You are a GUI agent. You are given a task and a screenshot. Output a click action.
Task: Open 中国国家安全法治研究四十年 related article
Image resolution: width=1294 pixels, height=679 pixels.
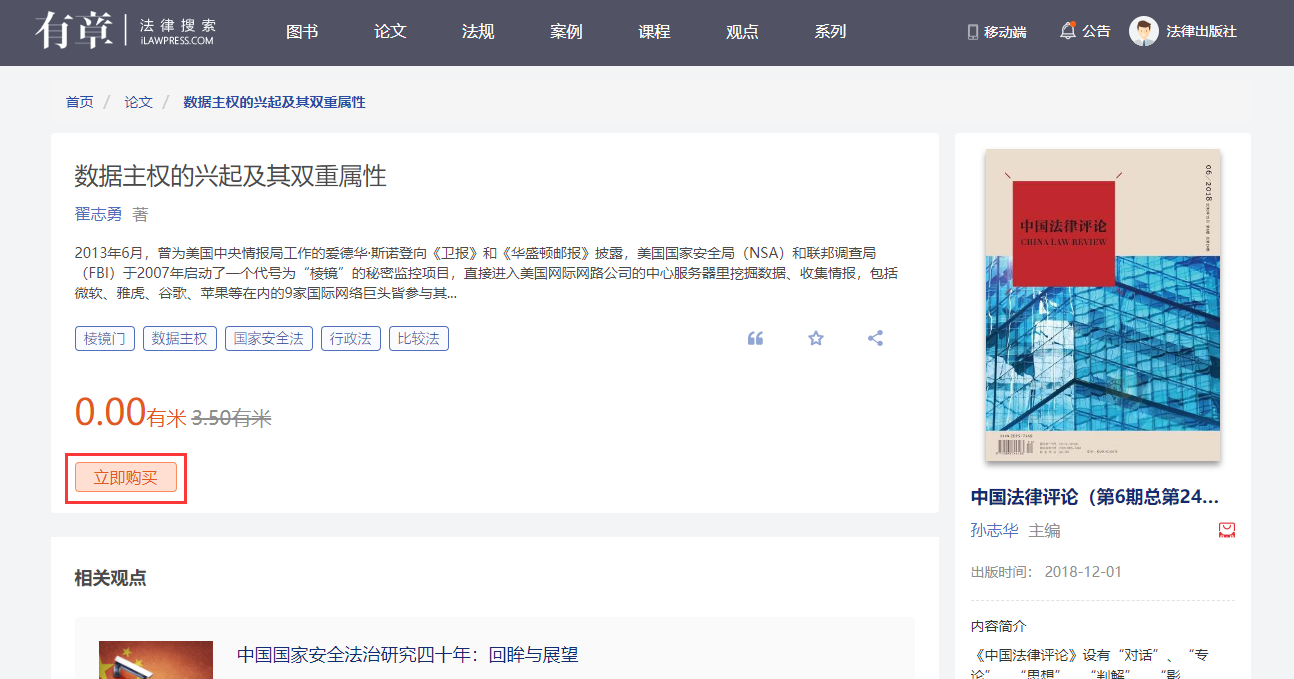pyautogui.click(x=407, y=655)
